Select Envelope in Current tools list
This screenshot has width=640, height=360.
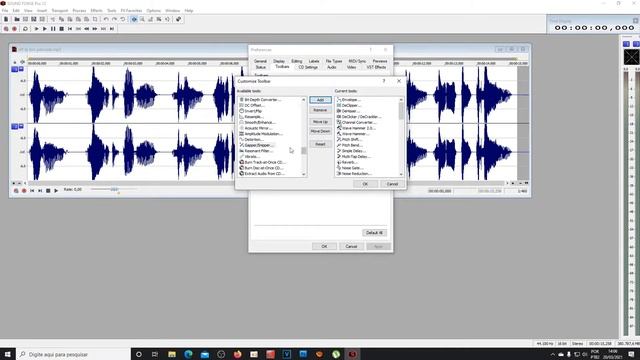348,100
